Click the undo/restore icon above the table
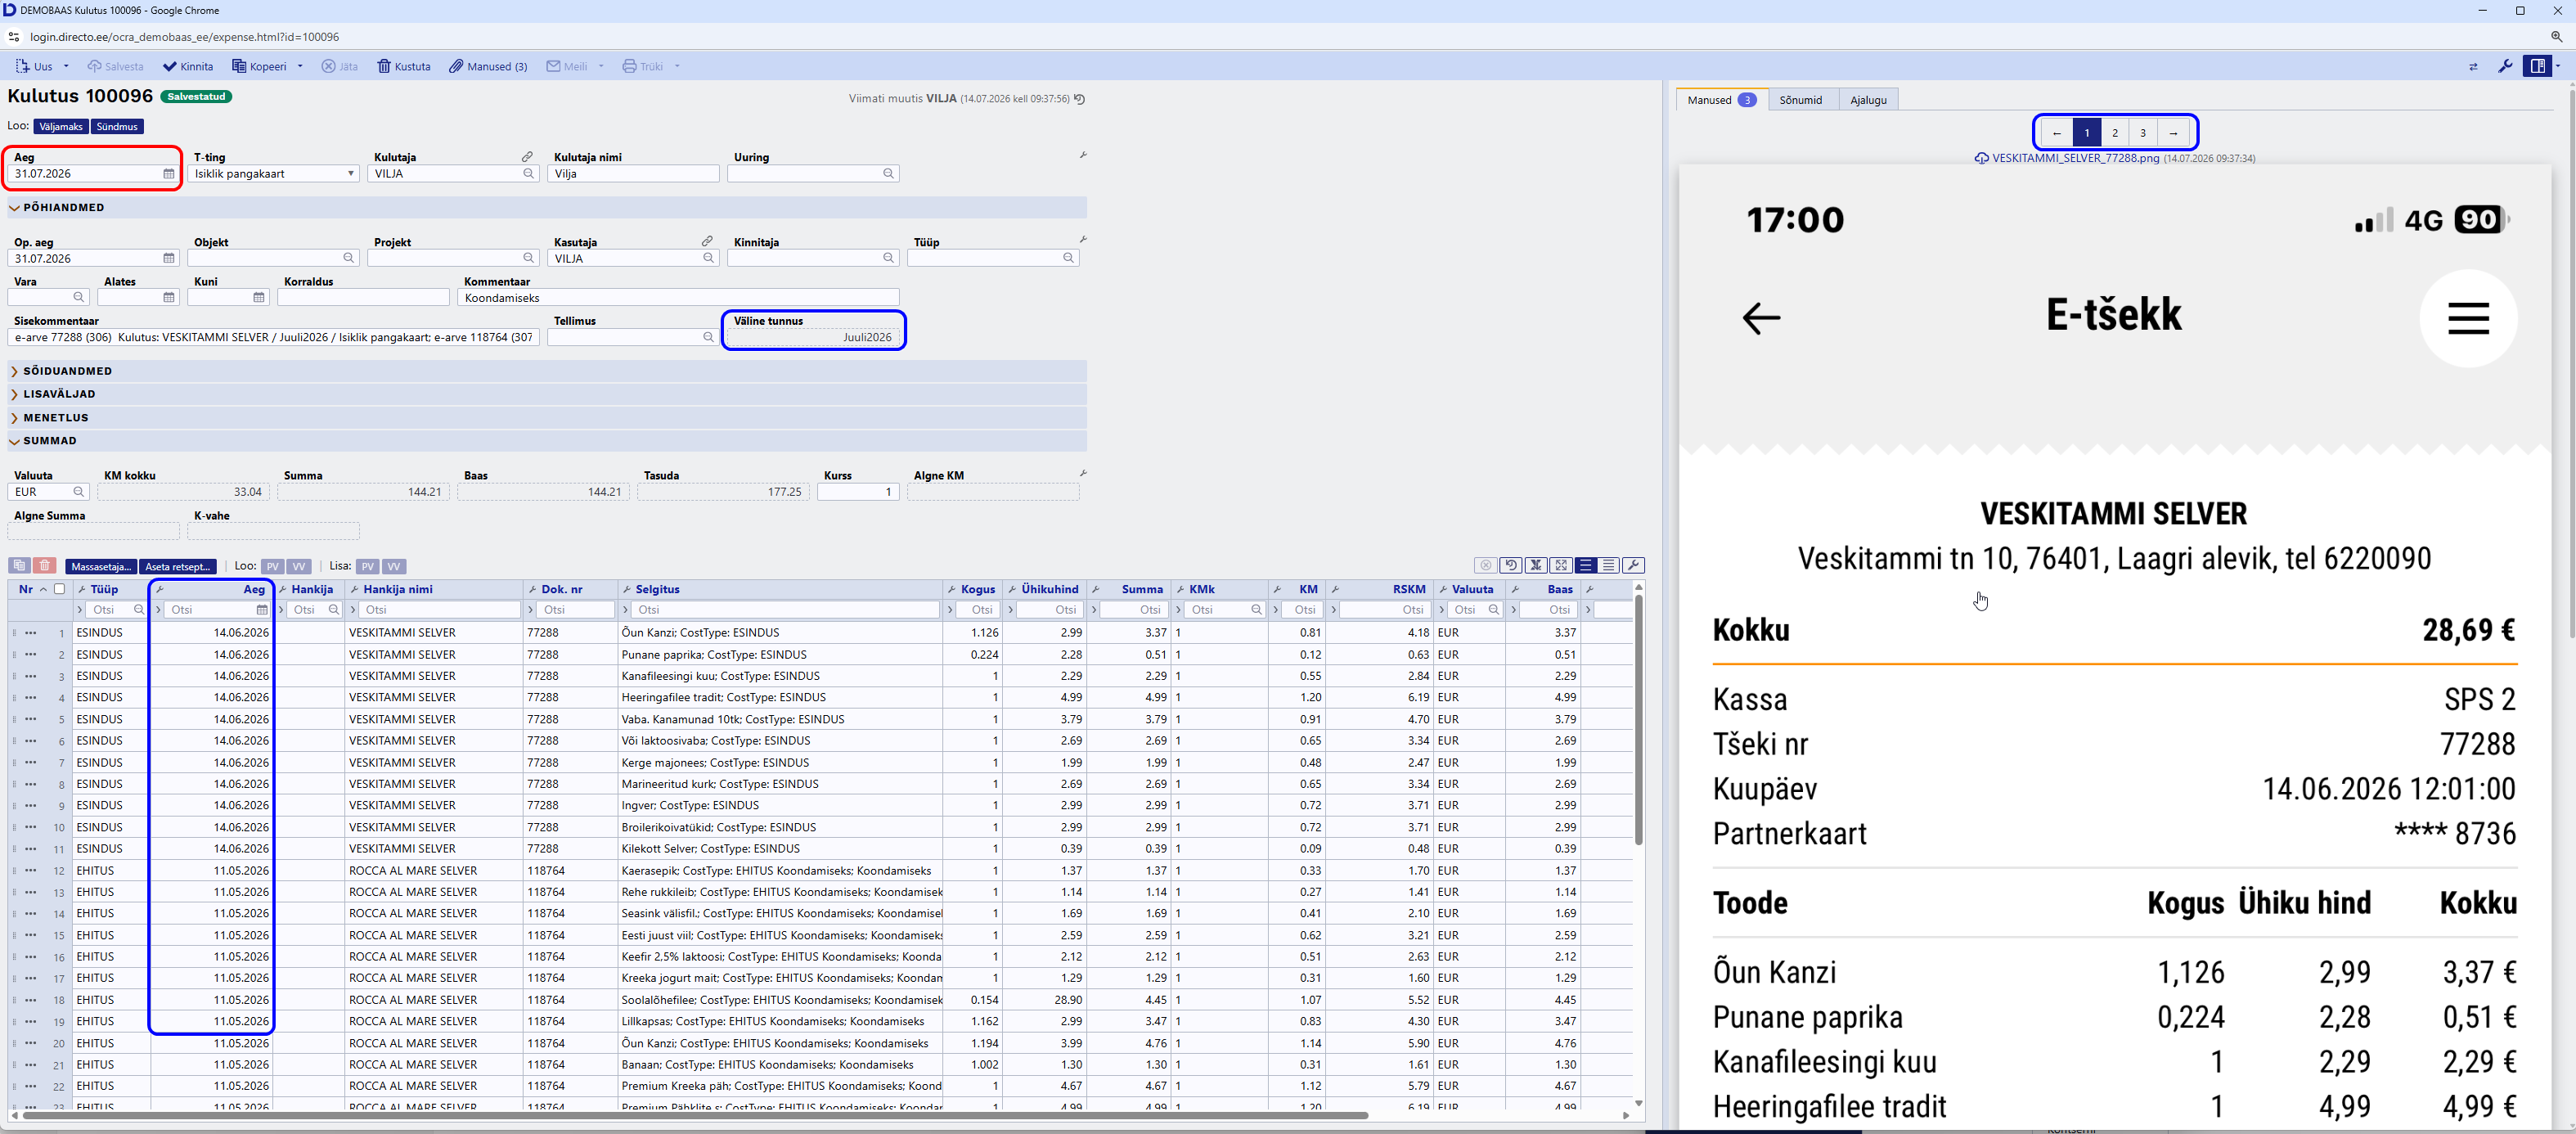Screen dimensions: 2576x1134 point(1511,566)
